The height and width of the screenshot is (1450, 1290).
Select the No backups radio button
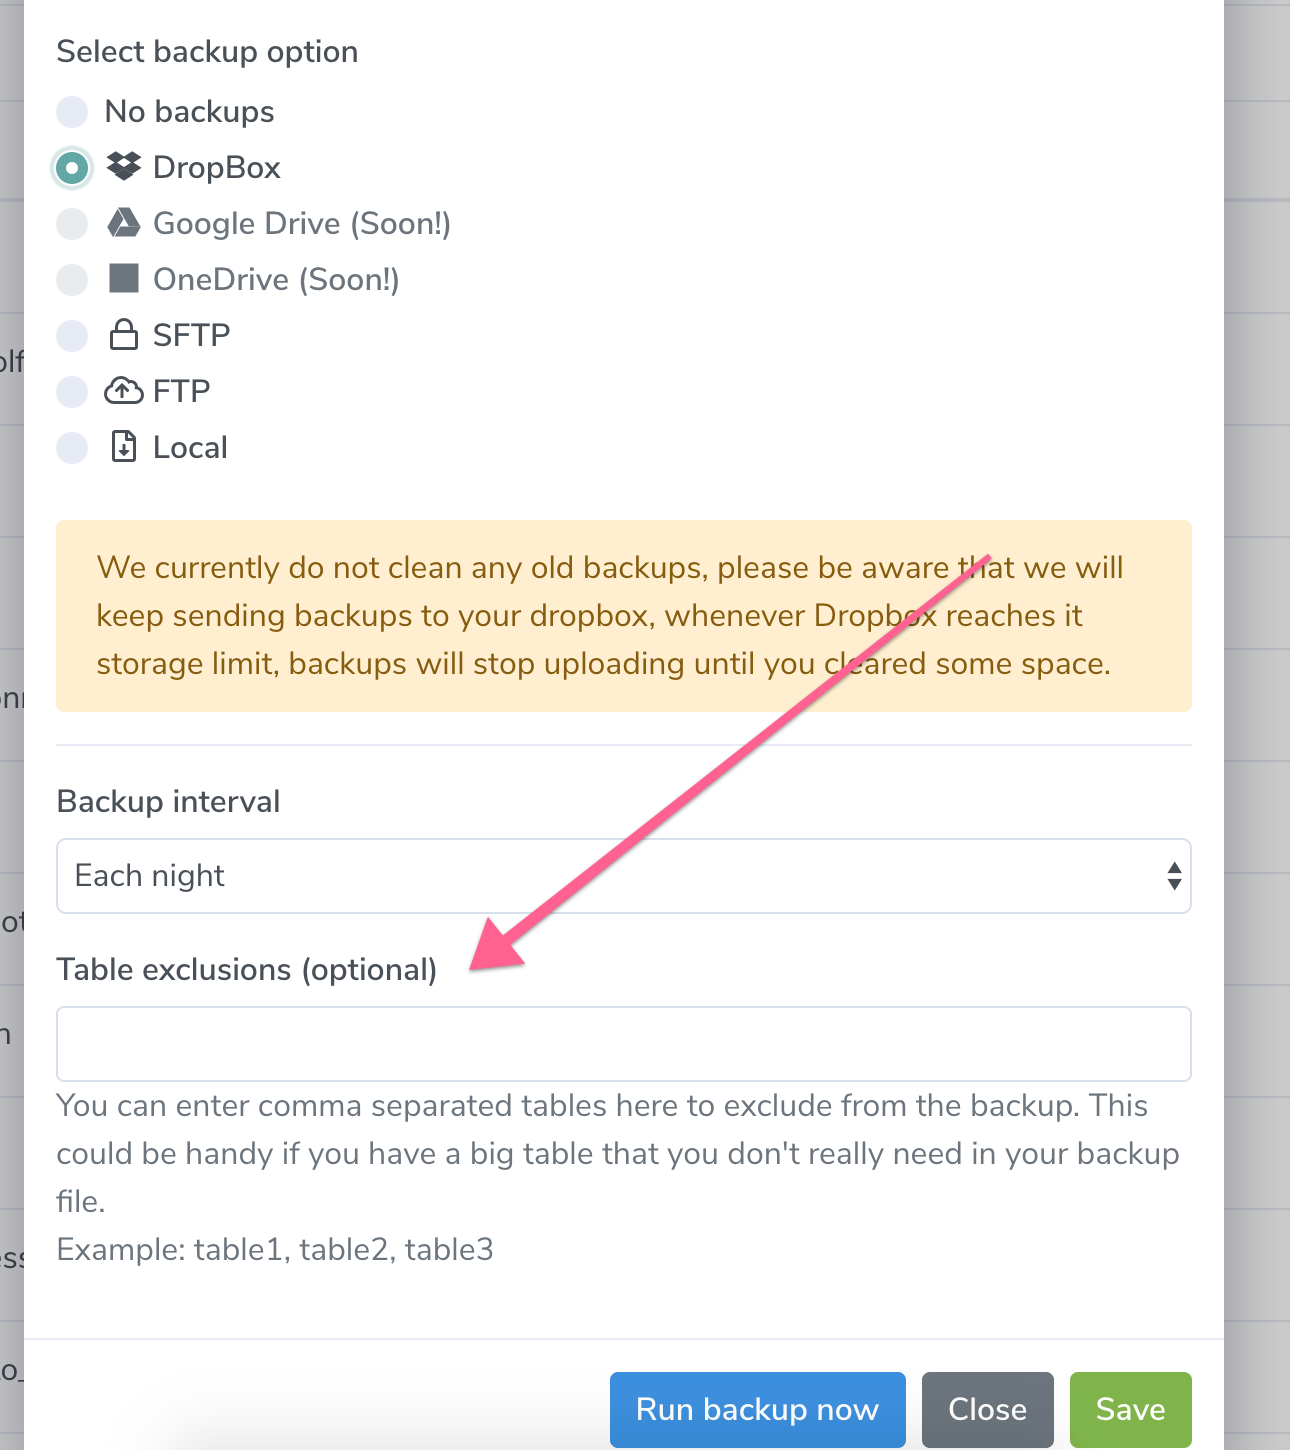72,112
